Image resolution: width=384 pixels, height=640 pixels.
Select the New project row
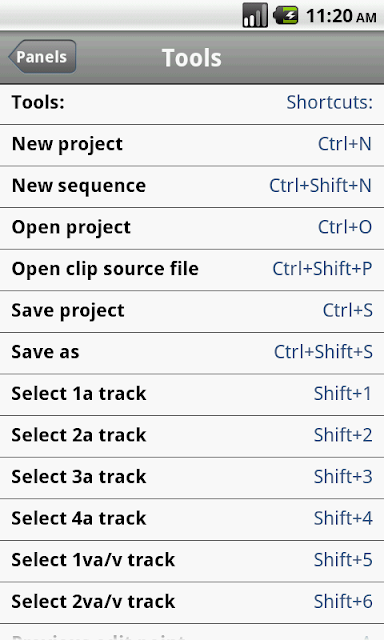click(x=192, y=145)
